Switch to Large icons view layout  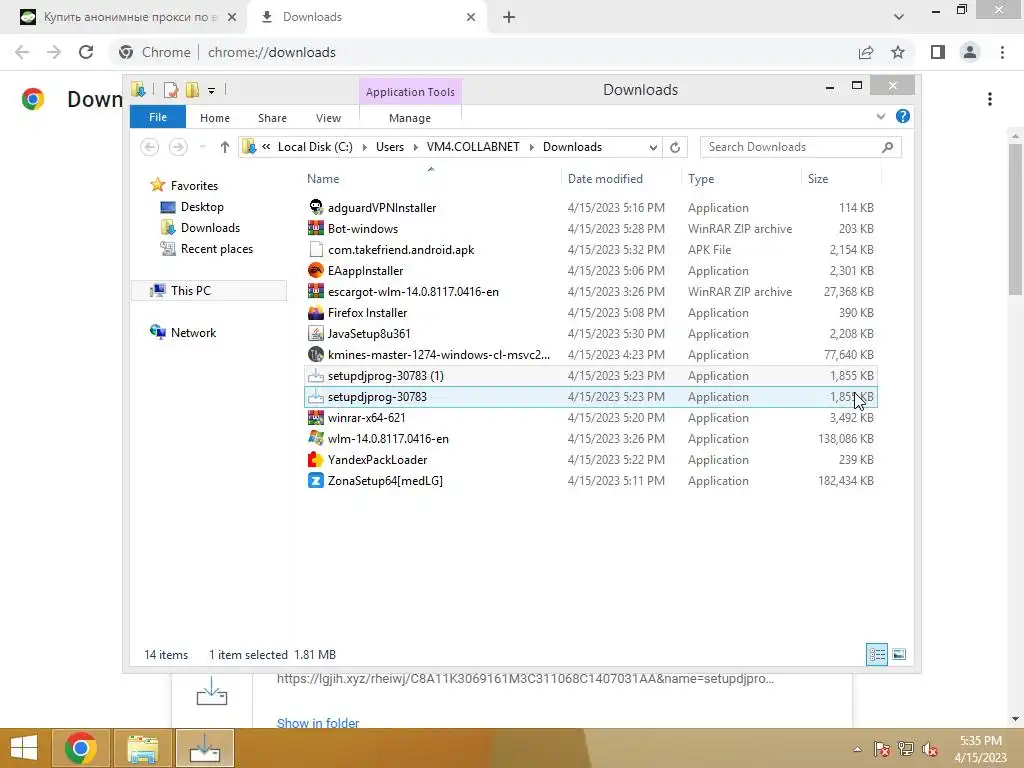[899, 654]
